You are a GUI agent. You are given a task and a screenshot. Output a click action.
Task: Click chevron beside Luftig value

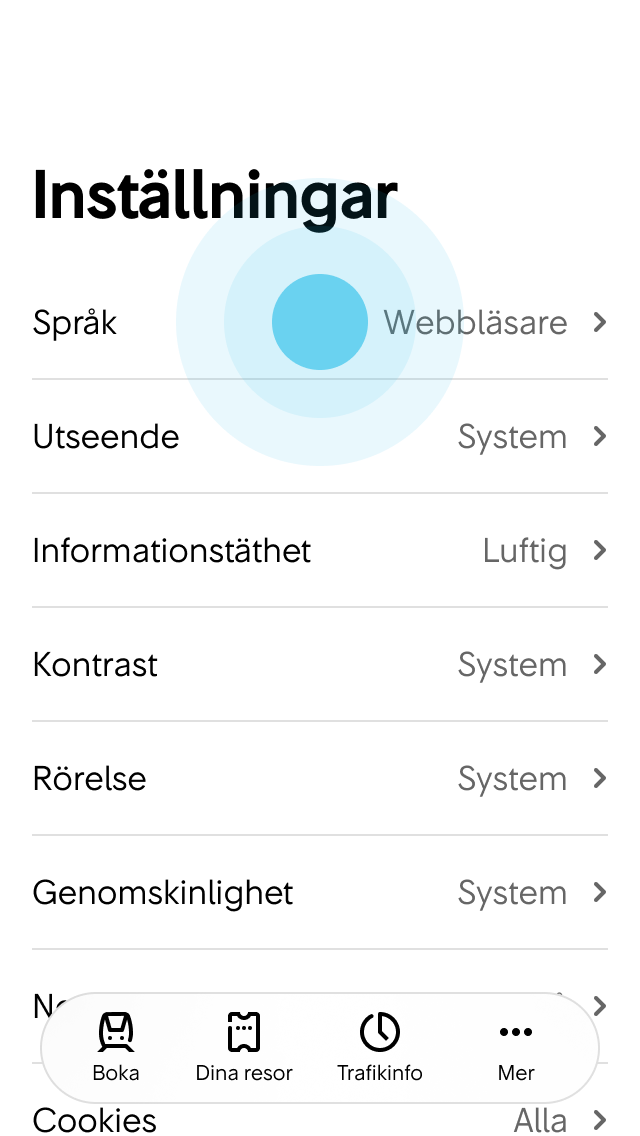[599, 551]
